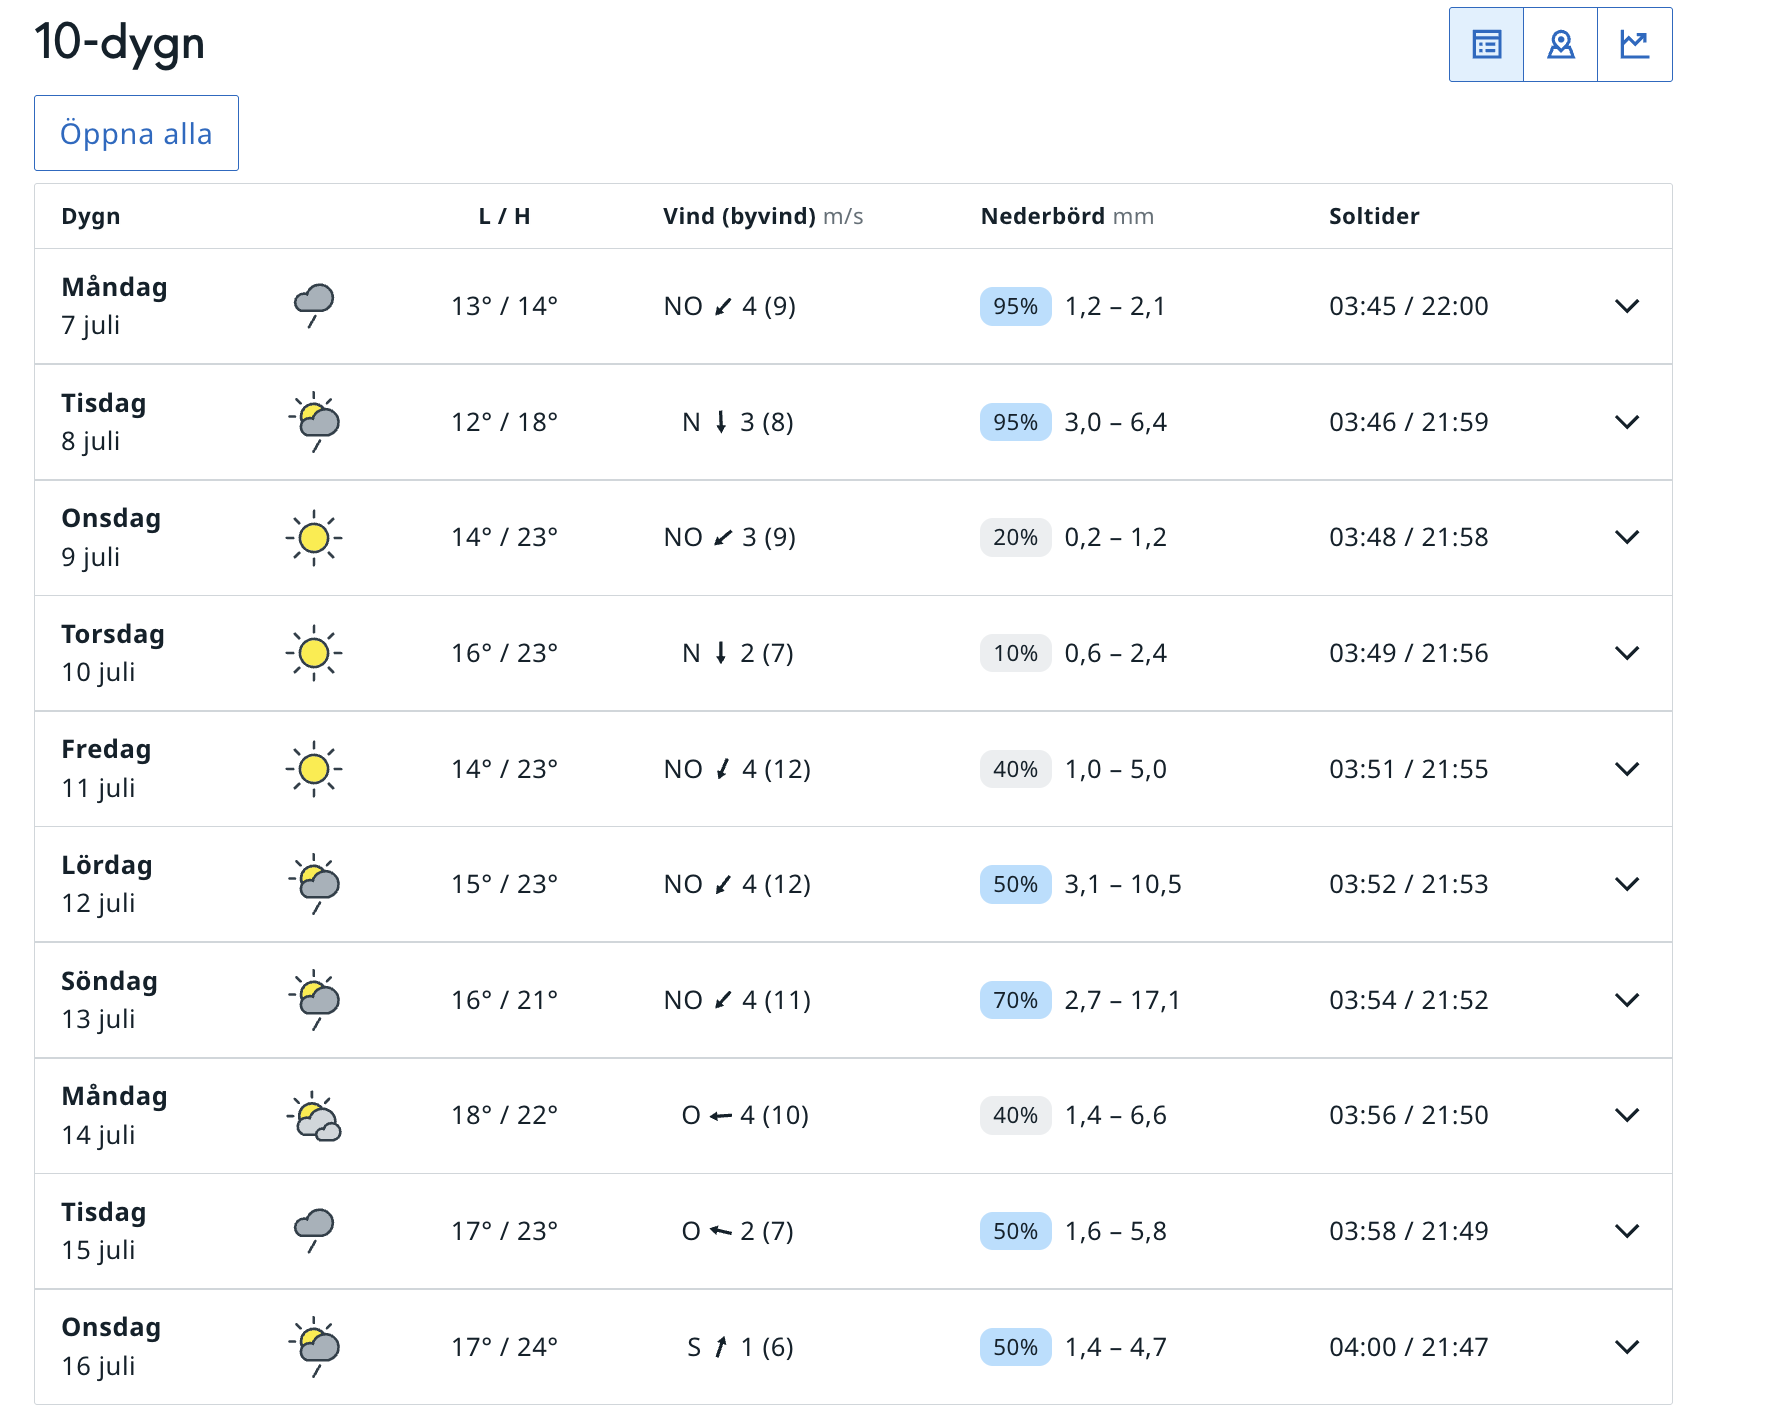Click 70% precipitation badge for 13 juli
1776x1412 pixels.
(x=1015, y=1000)
